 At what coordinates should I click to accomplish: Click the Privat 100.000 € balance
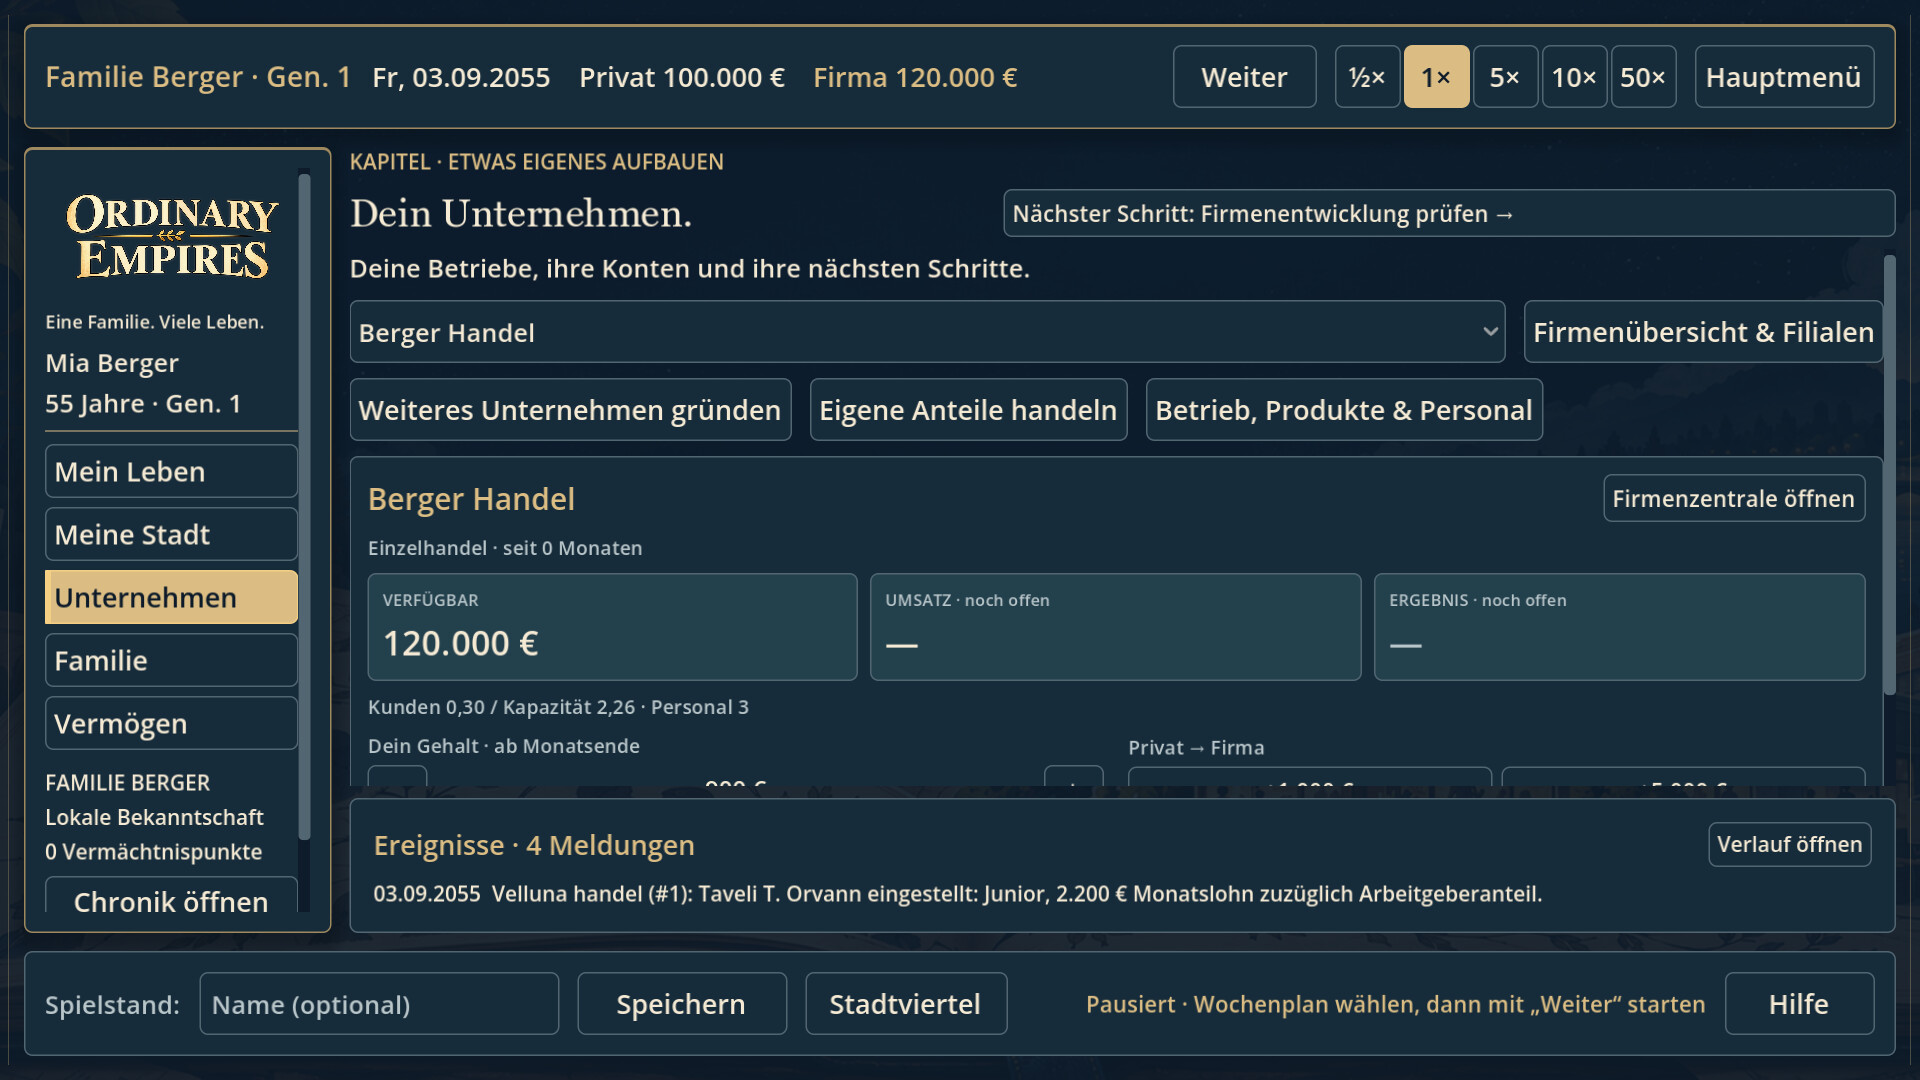tap(681, 77)
